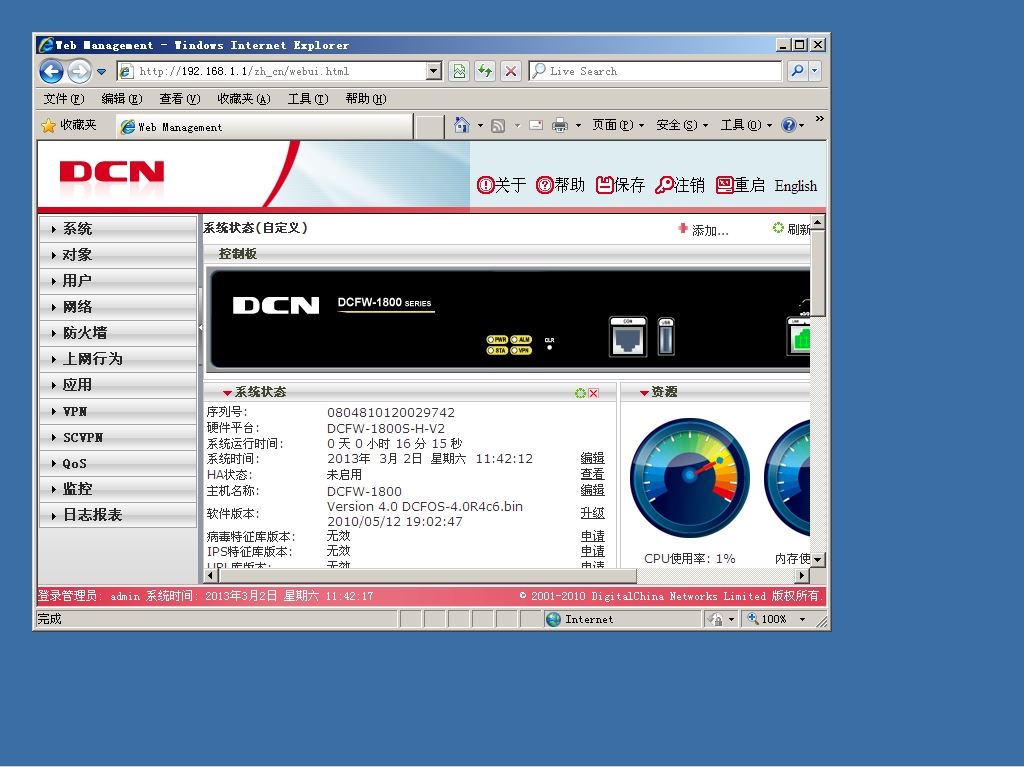This screenshot has height=768, width=1024.
Task: Expand the 防火墙 sidebar menu
Action: [x=118, y=333]
